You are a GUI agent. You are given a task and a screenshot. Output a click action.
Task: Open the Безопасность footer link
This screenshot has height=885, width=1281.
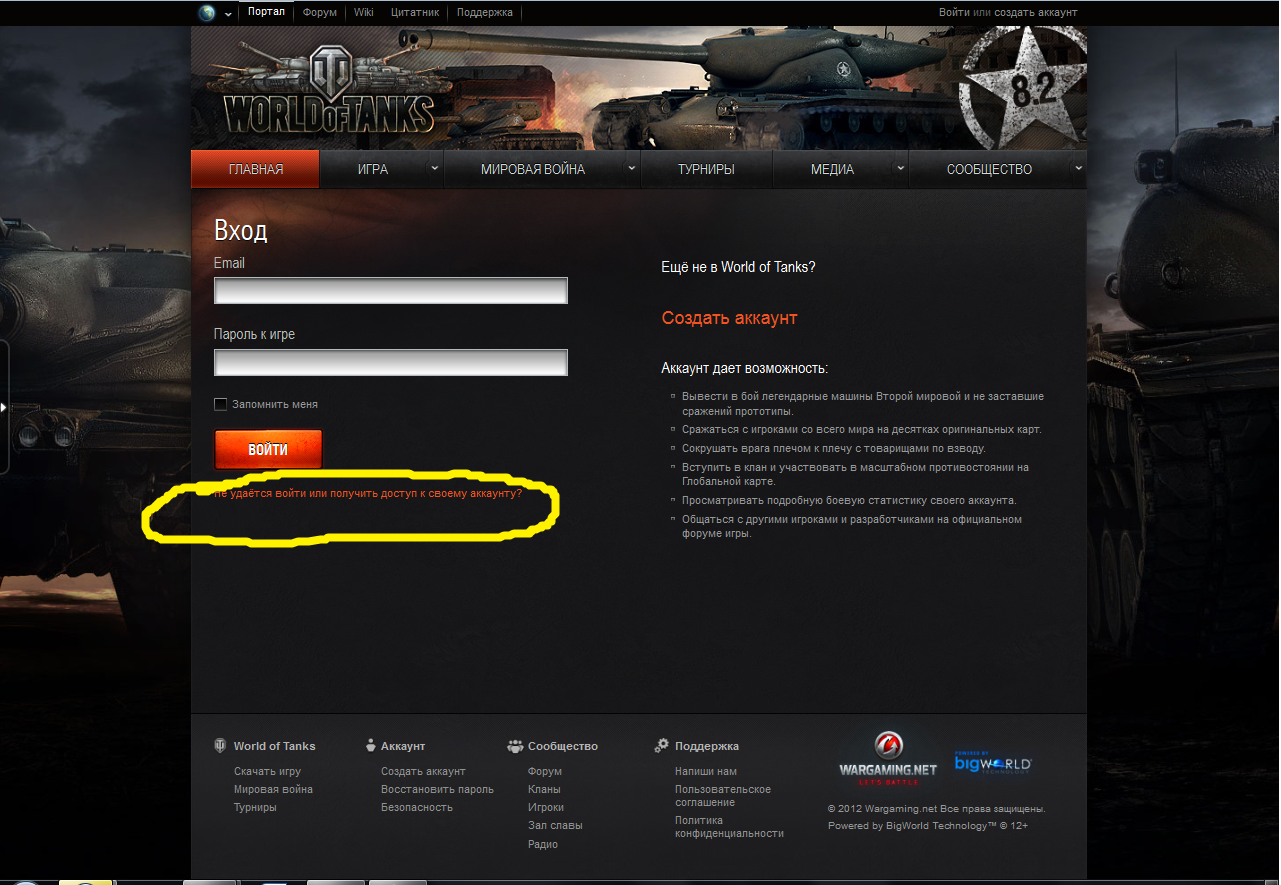coord(417,808)
